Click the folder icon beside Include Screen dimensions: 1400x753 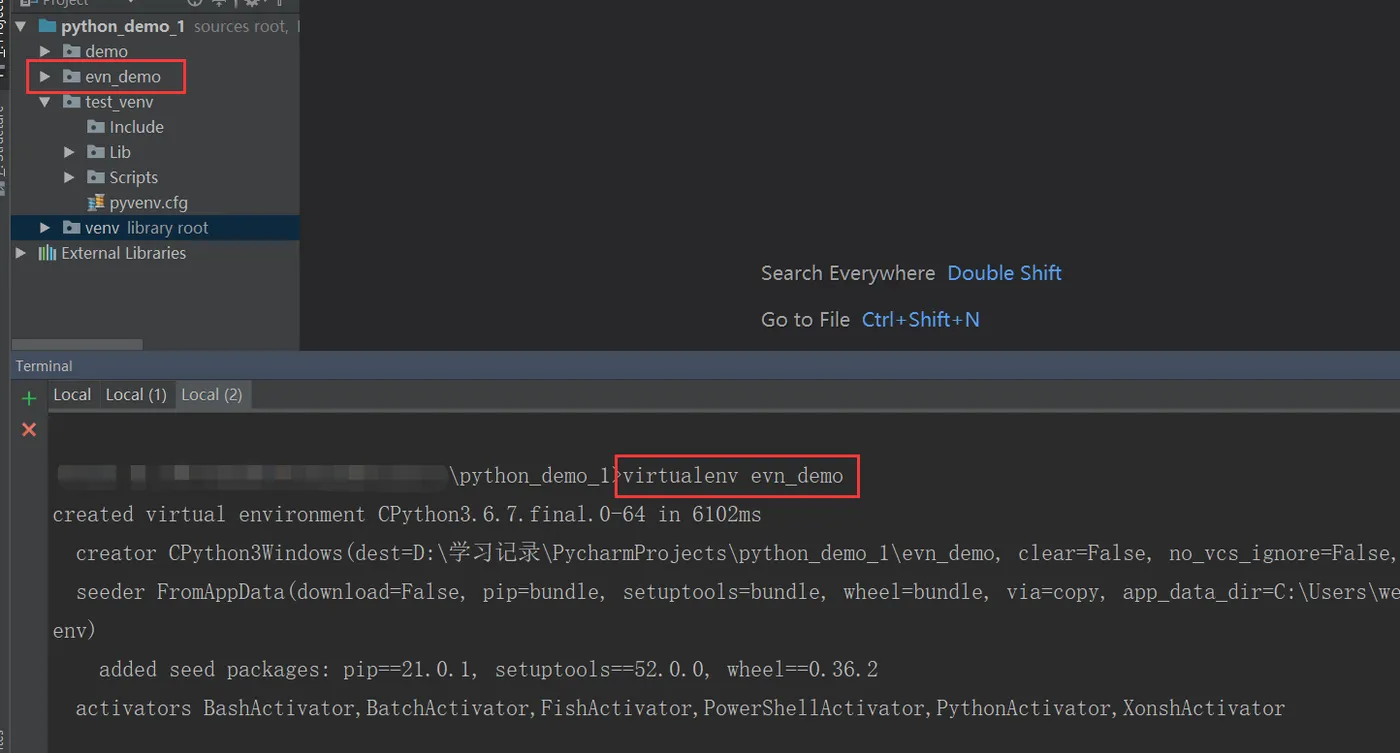tap(96, 127)
